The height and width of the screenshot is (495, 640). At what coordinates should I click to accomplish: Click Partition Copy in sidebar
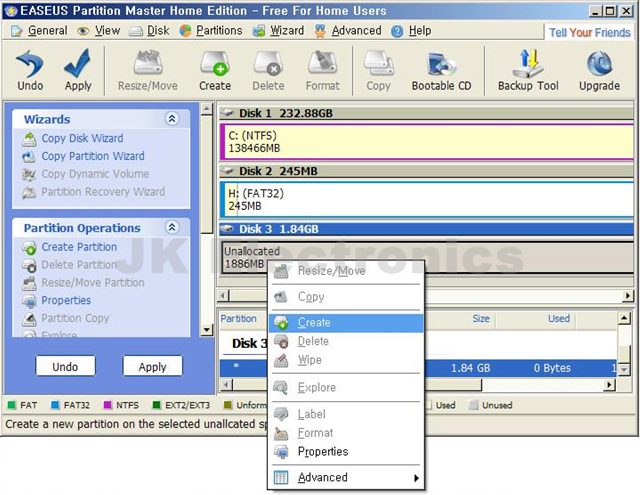(66, 318)
